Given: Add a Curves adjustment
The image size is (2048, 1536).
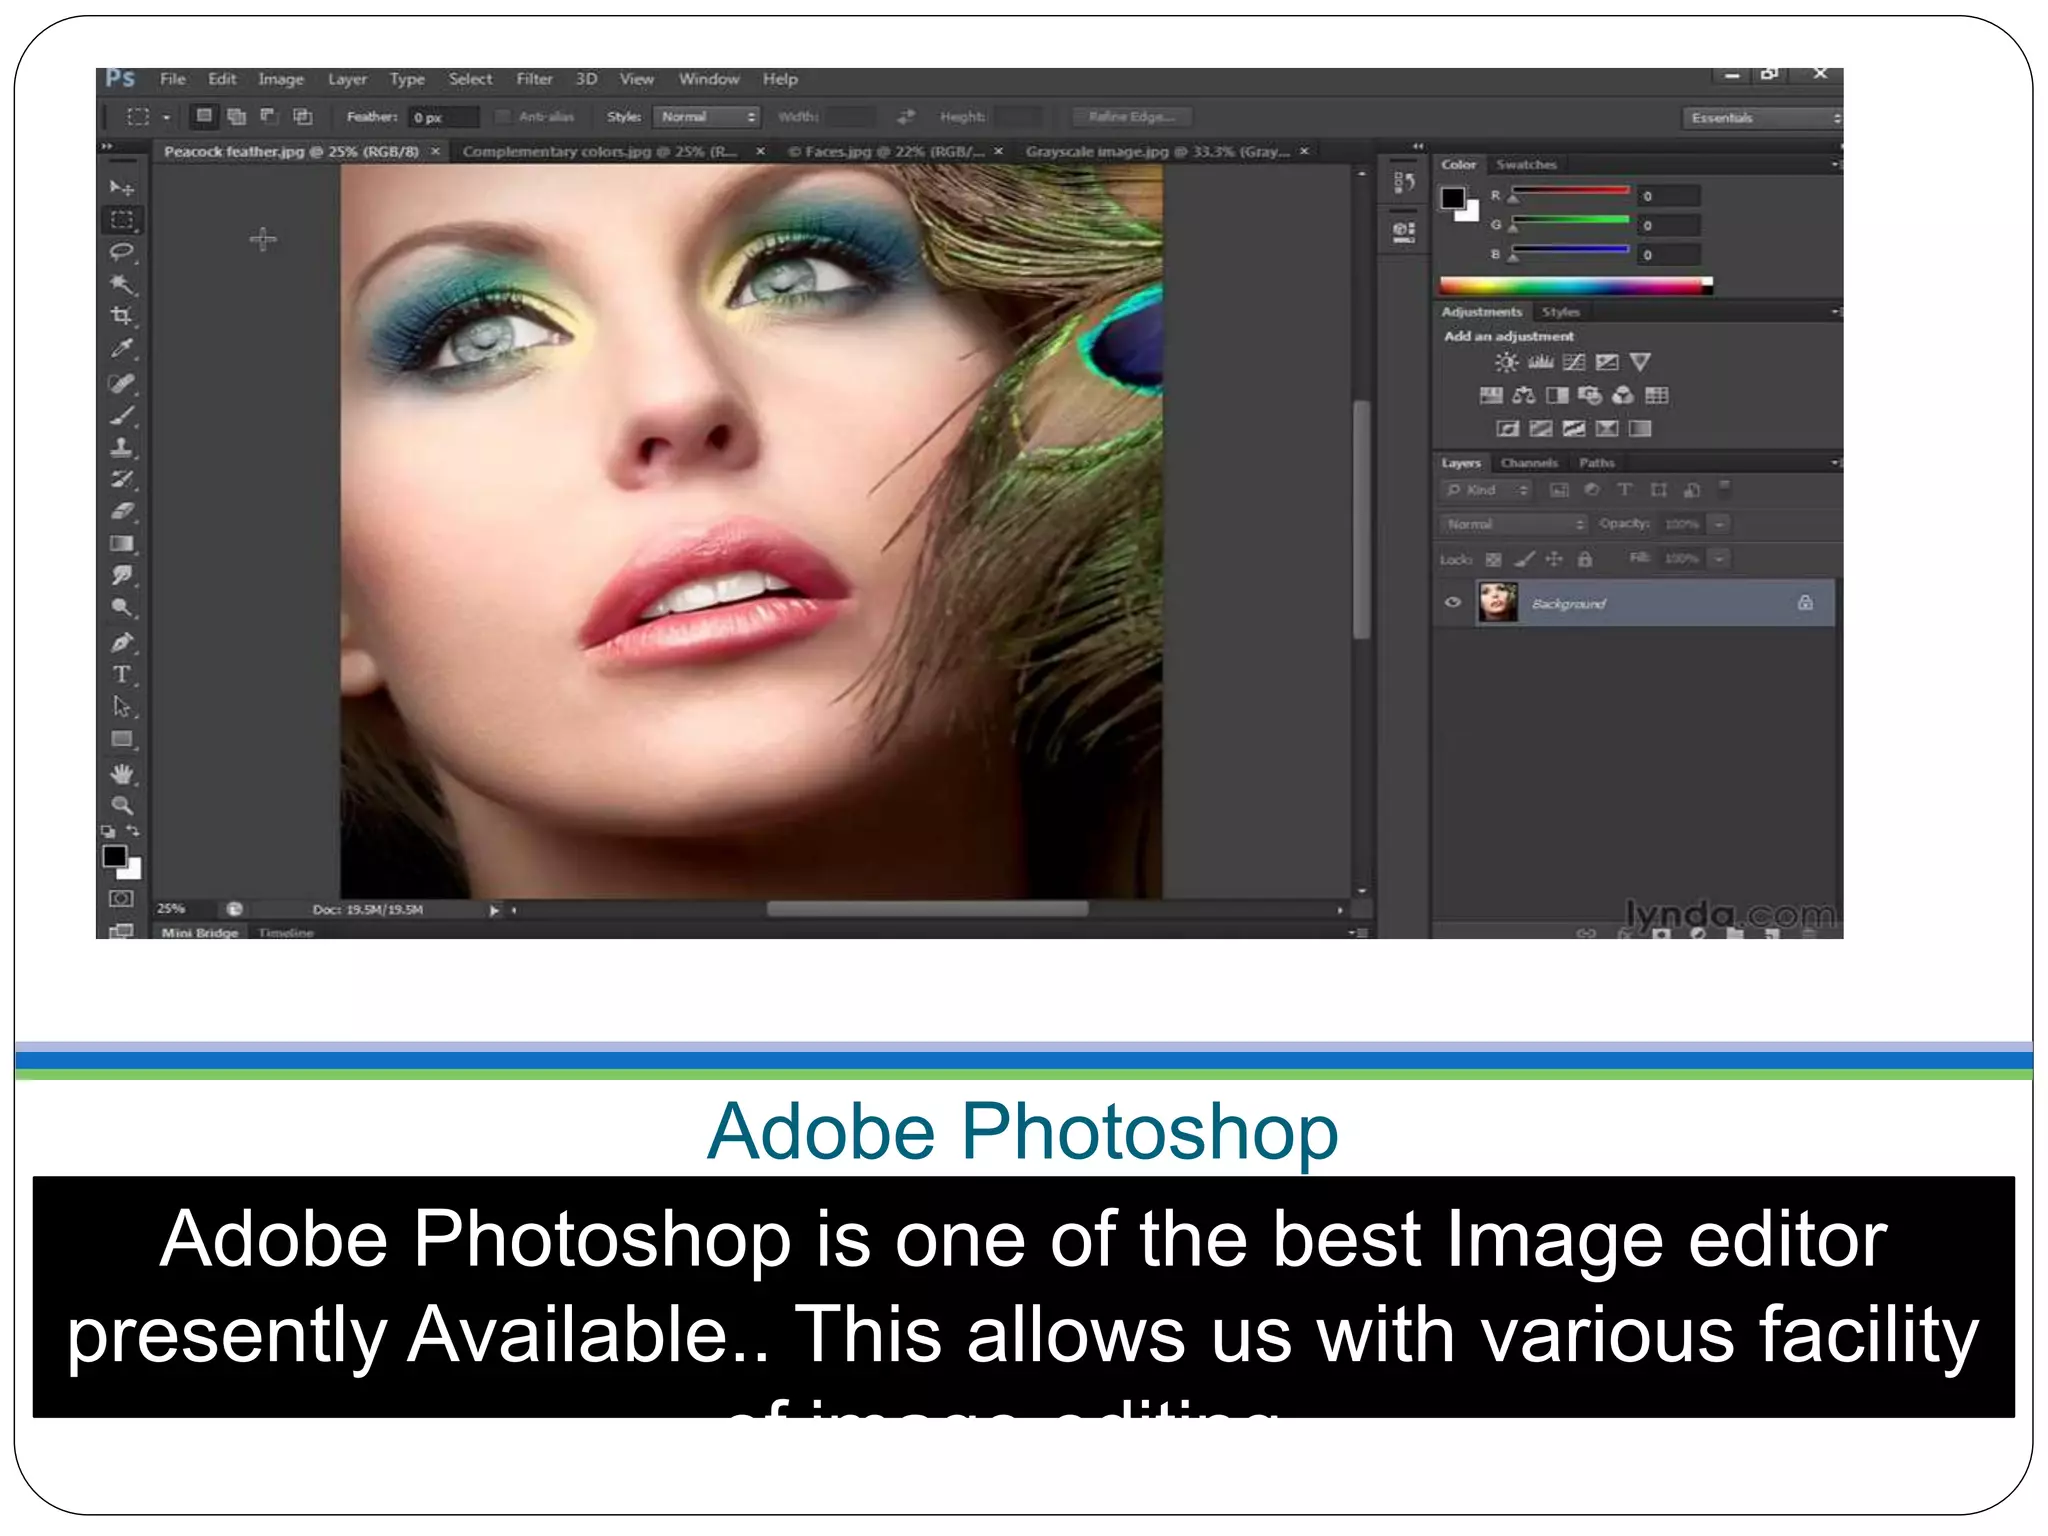Looking at the screenshot, I should point(1574,362).
